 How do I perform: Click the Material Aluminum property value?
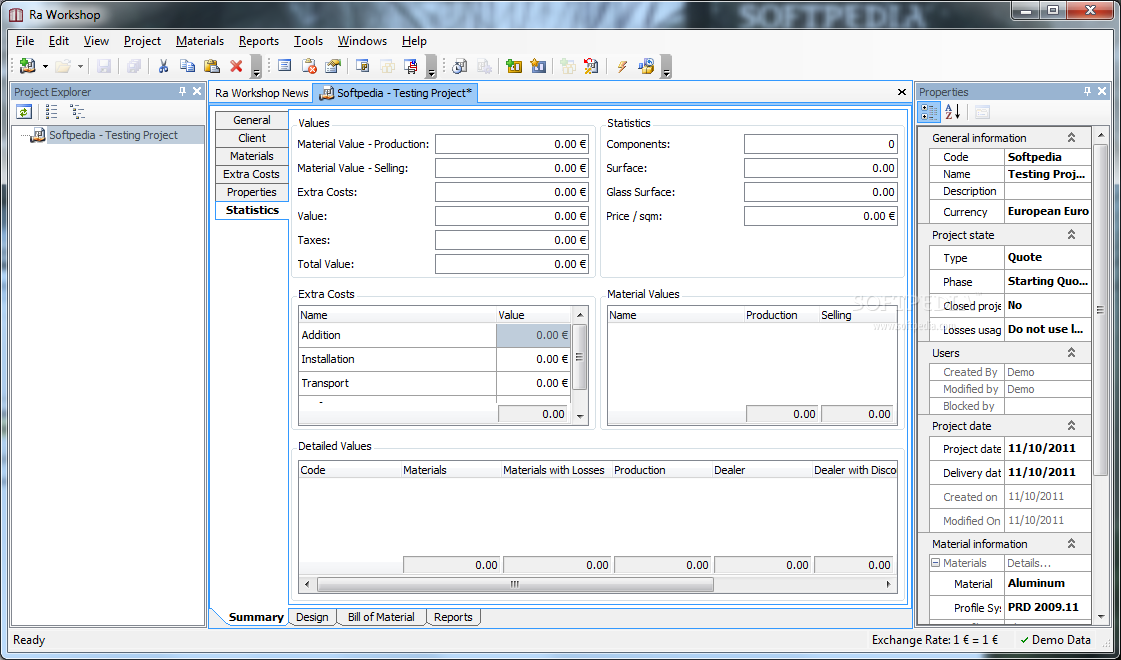click(1048, 583)
